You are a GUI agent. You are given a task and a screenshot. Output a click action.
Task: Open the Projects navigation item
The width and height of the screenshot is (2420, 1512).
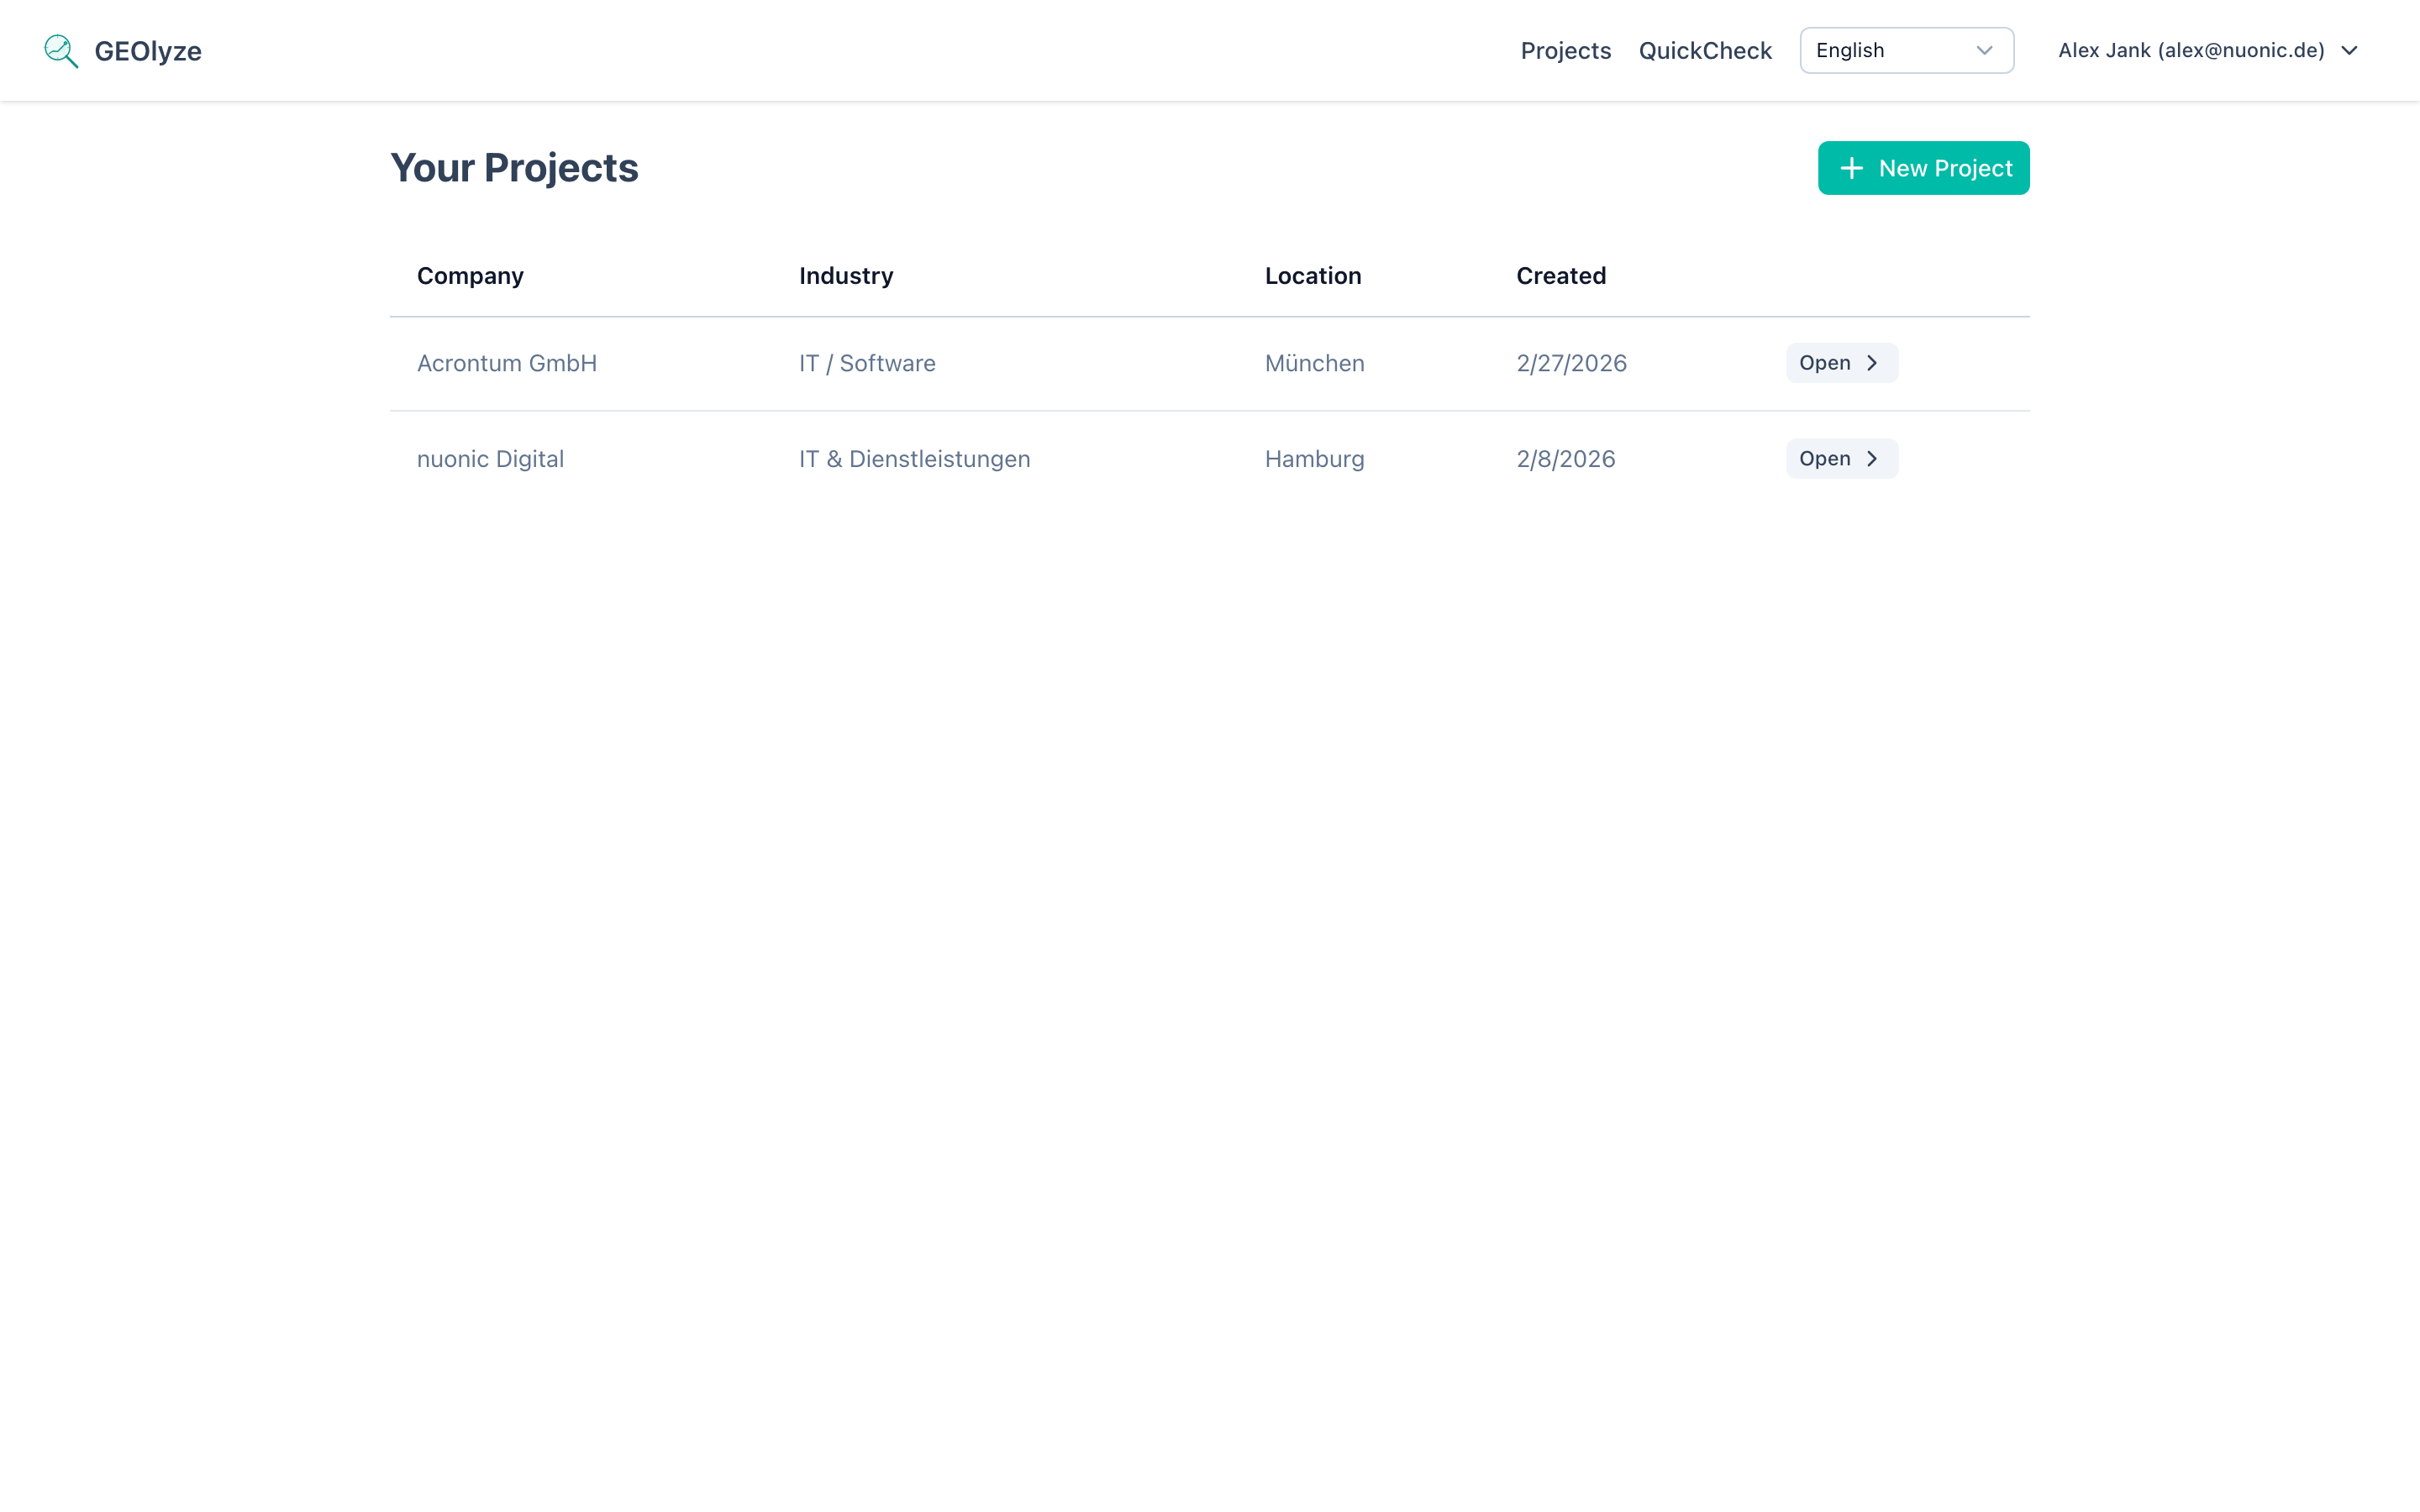point(1565,51)
